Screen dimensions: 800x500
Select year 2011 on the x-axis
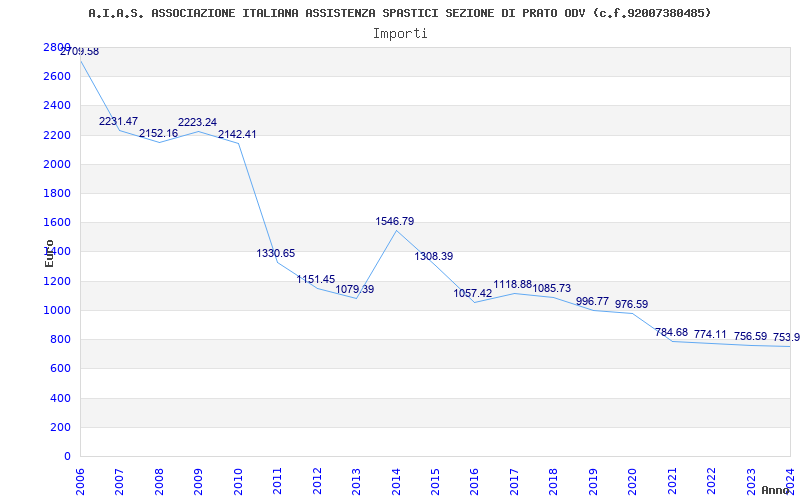click(x=278, y=482)
